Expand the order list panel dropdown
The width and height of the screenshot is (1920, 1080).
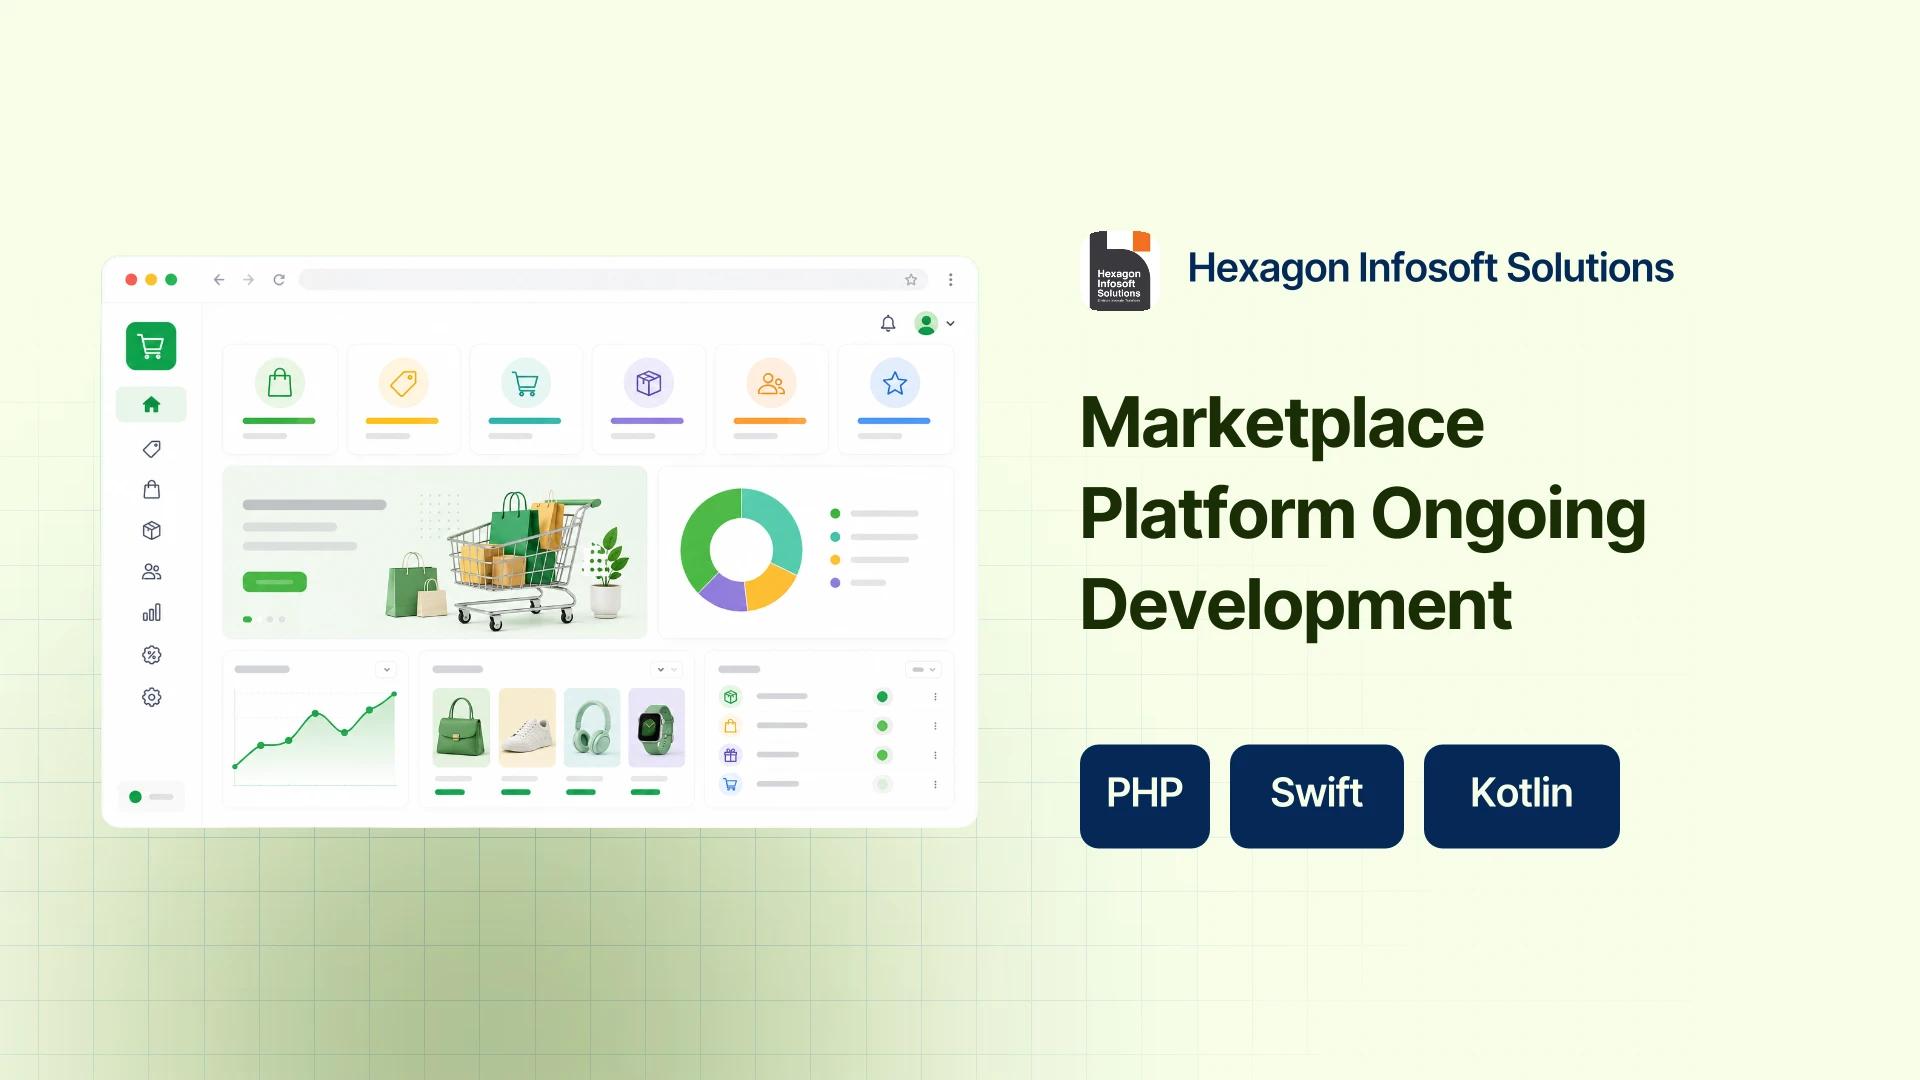pos(923,669)
